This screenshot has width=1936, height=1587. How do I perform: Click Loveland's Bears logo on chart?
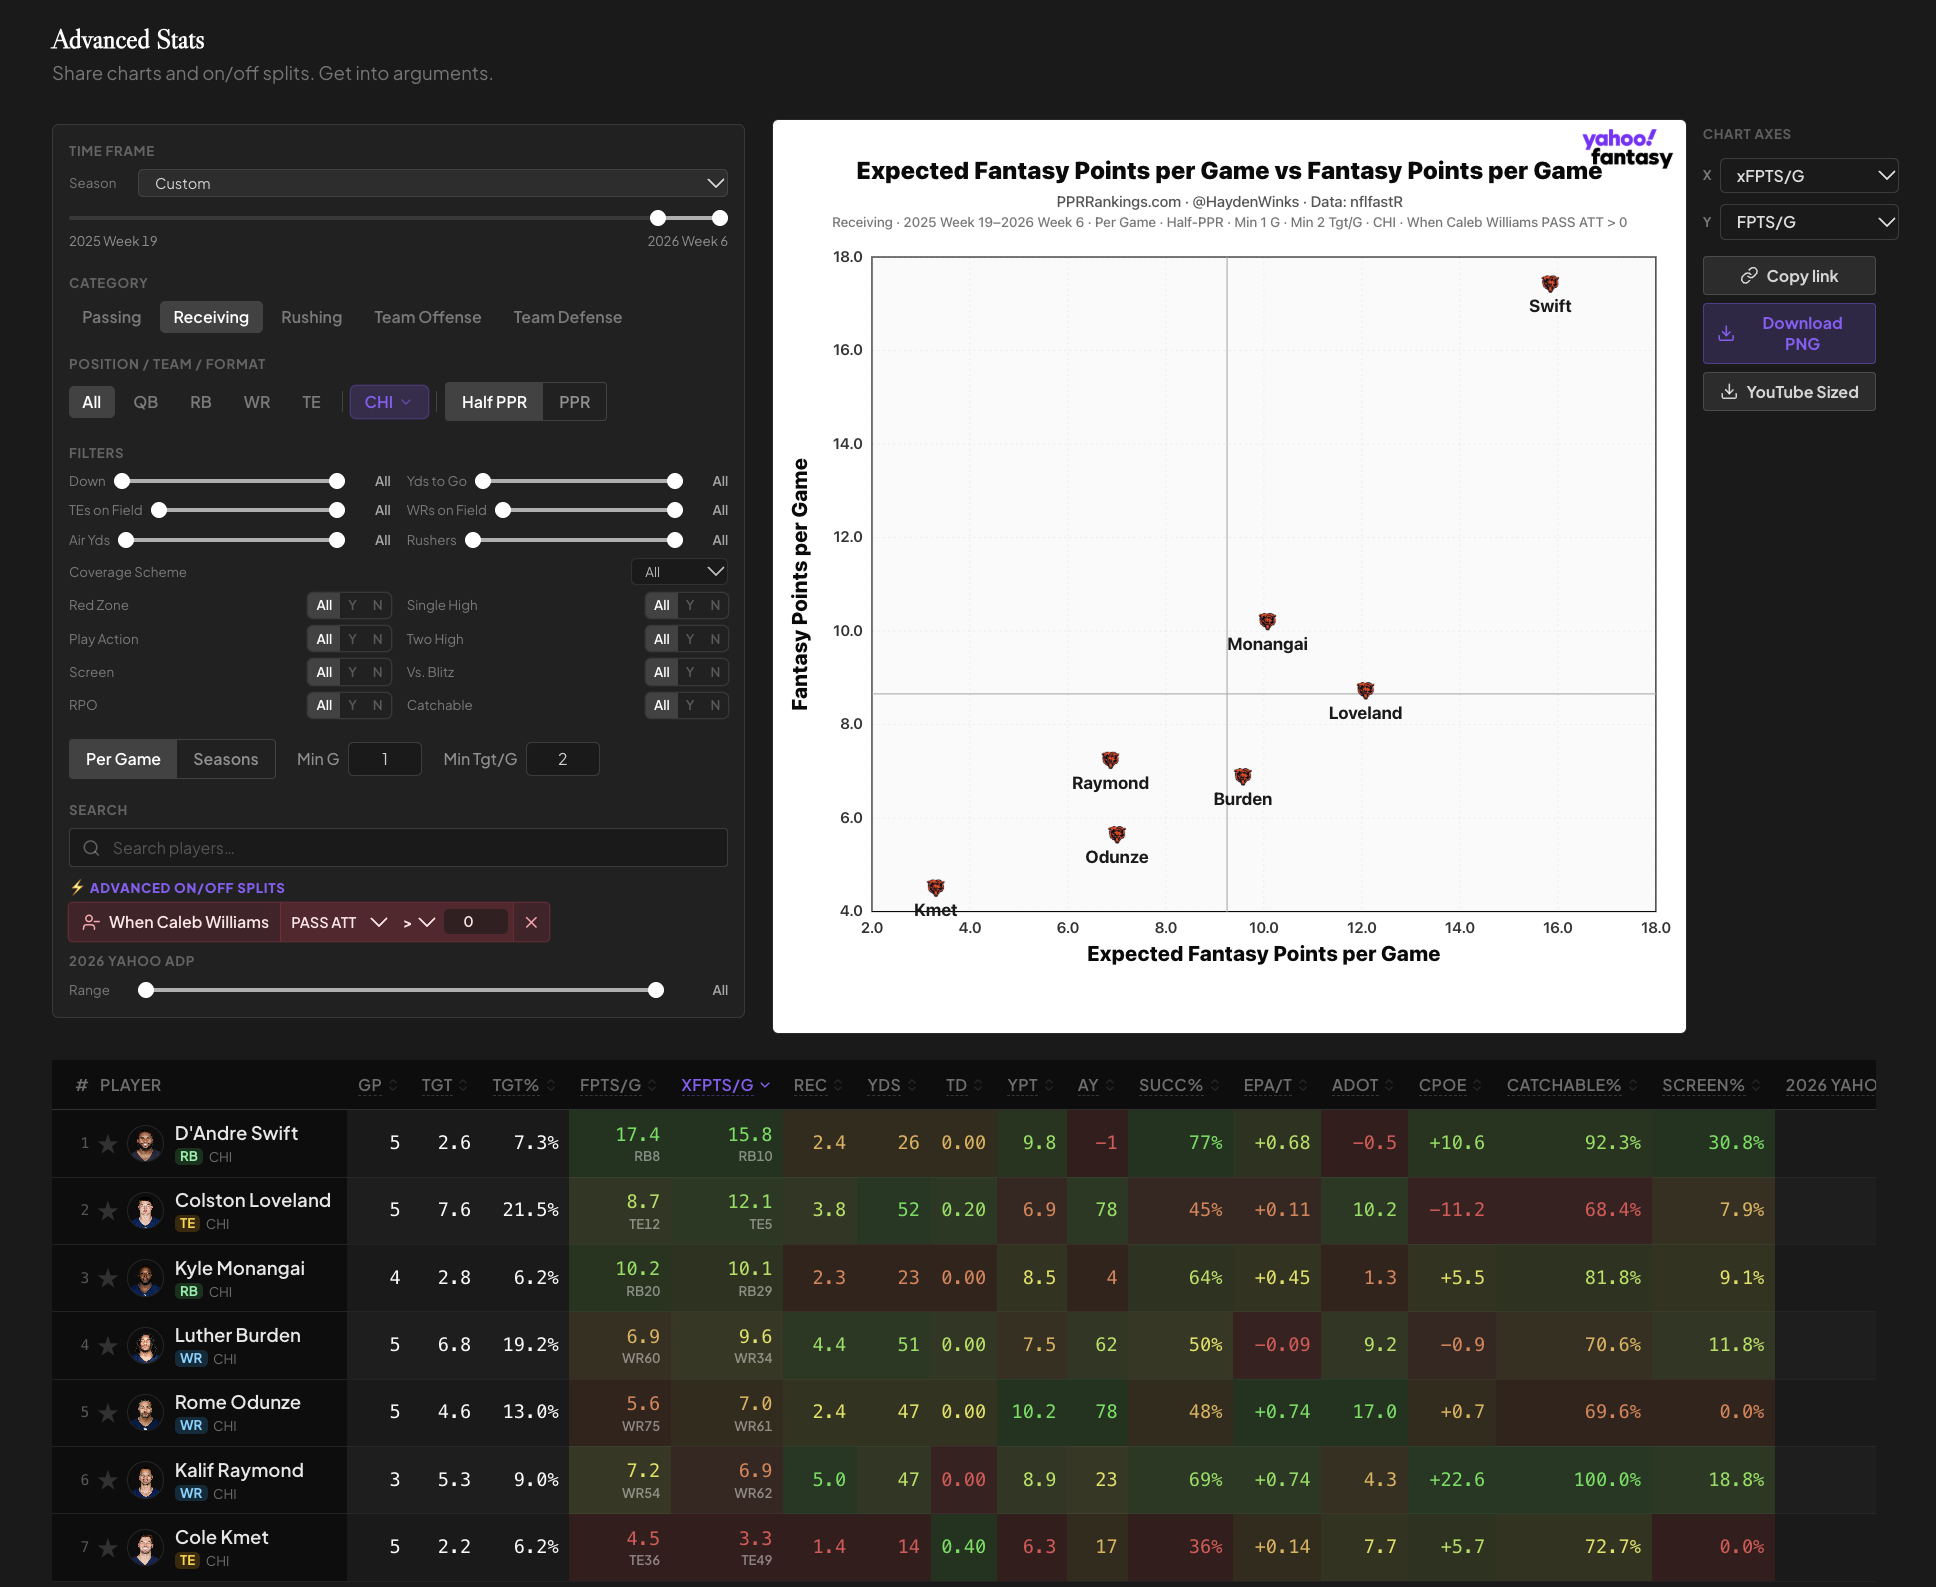(1365, 690)
